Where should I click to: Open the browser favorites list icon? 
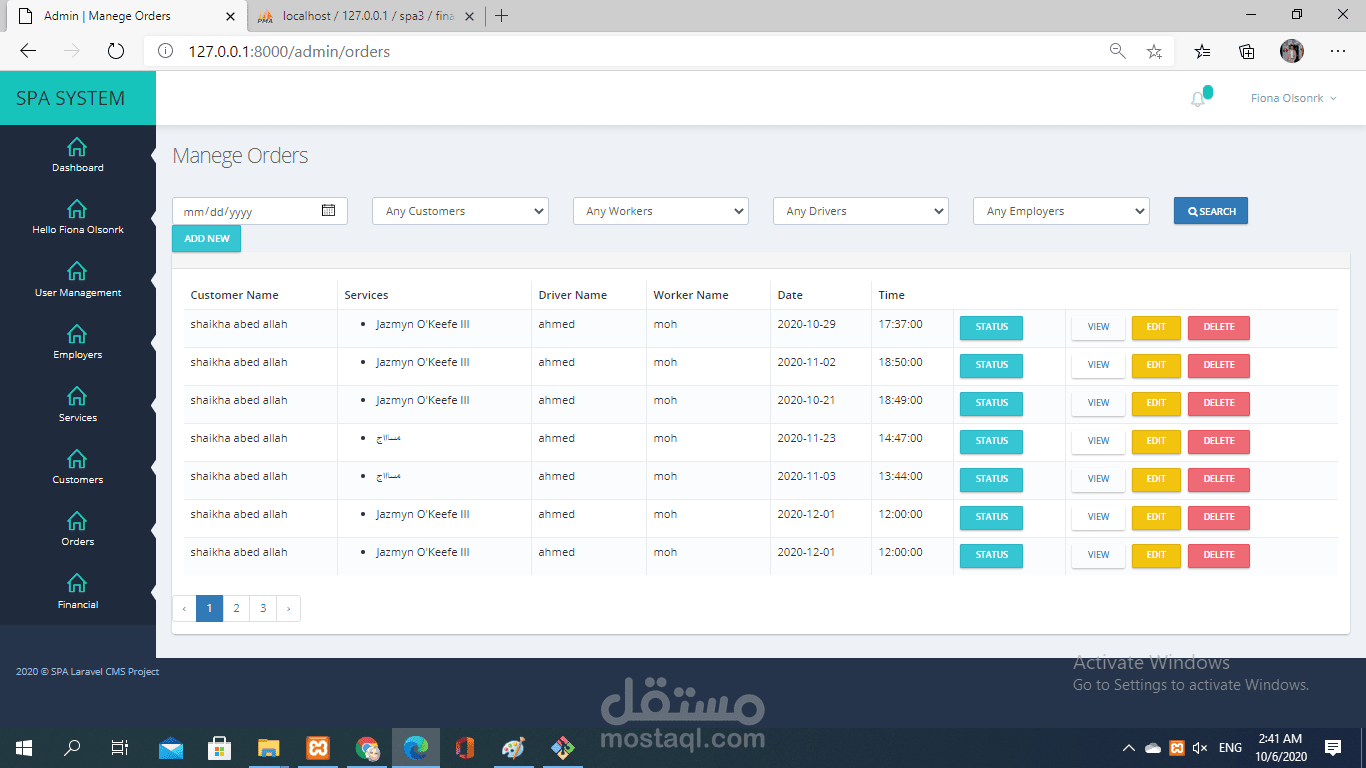[1203, 51]
